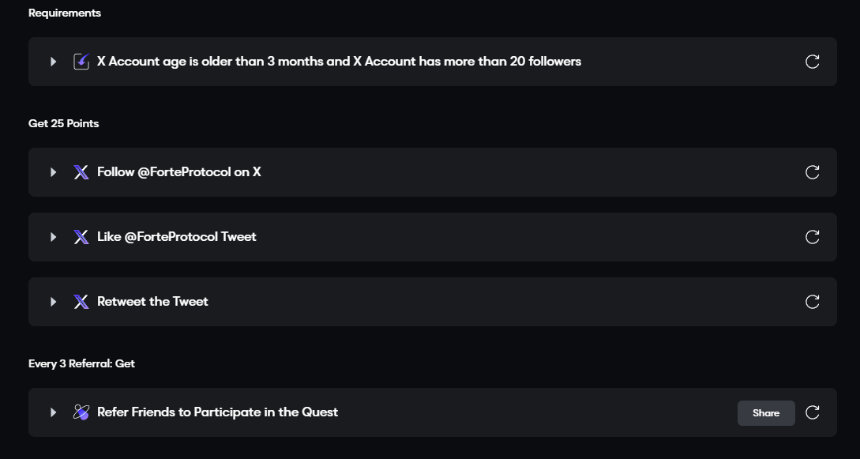Refresh the Follow @ForteProtocol task status
The height and width of the screenshot is (459, 860).
pos(812,172)
